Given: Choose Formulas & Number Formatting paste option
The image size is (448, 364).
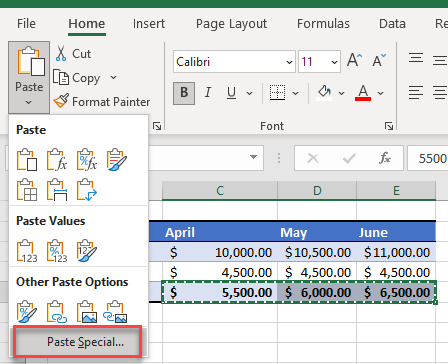Looking at the screenshot, I should [x=87, y=160].
